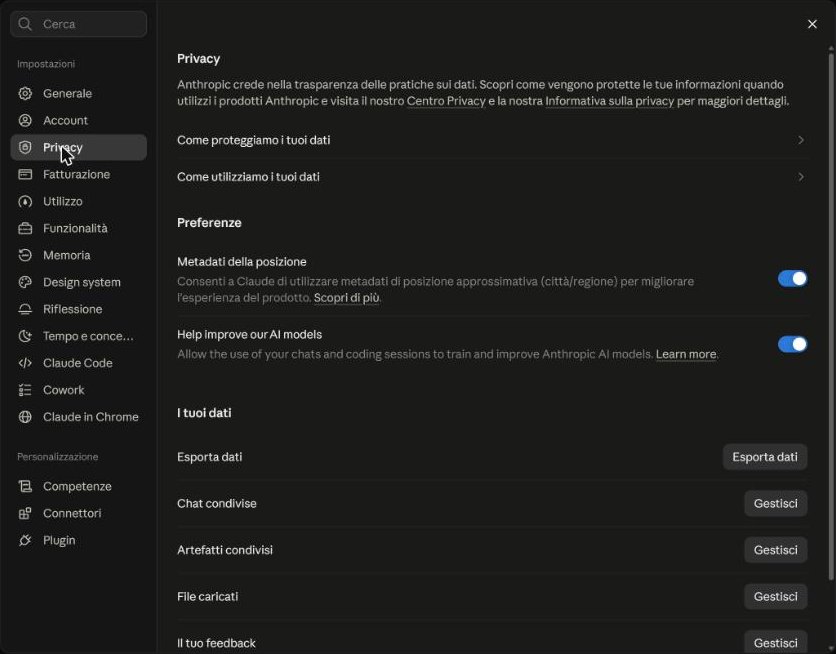Open Account settings section
Screen dimensions: 836x654
pyautogui.click(x=78, y=120)
